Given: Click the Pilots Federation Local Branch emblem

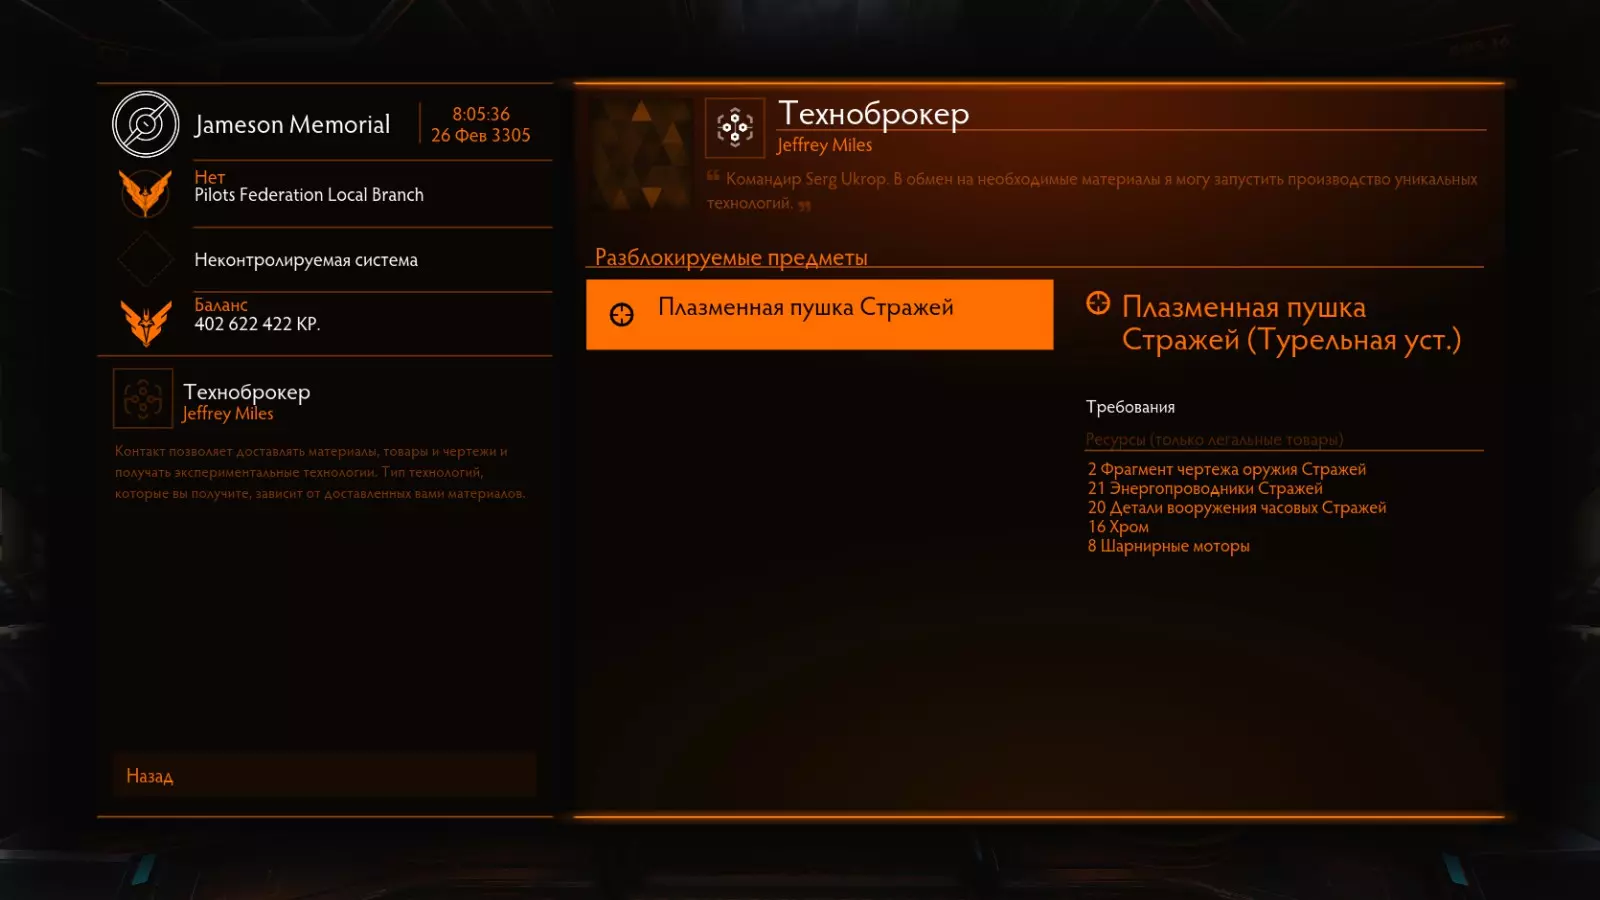Looking at the screenshot, I should point(146,193).
